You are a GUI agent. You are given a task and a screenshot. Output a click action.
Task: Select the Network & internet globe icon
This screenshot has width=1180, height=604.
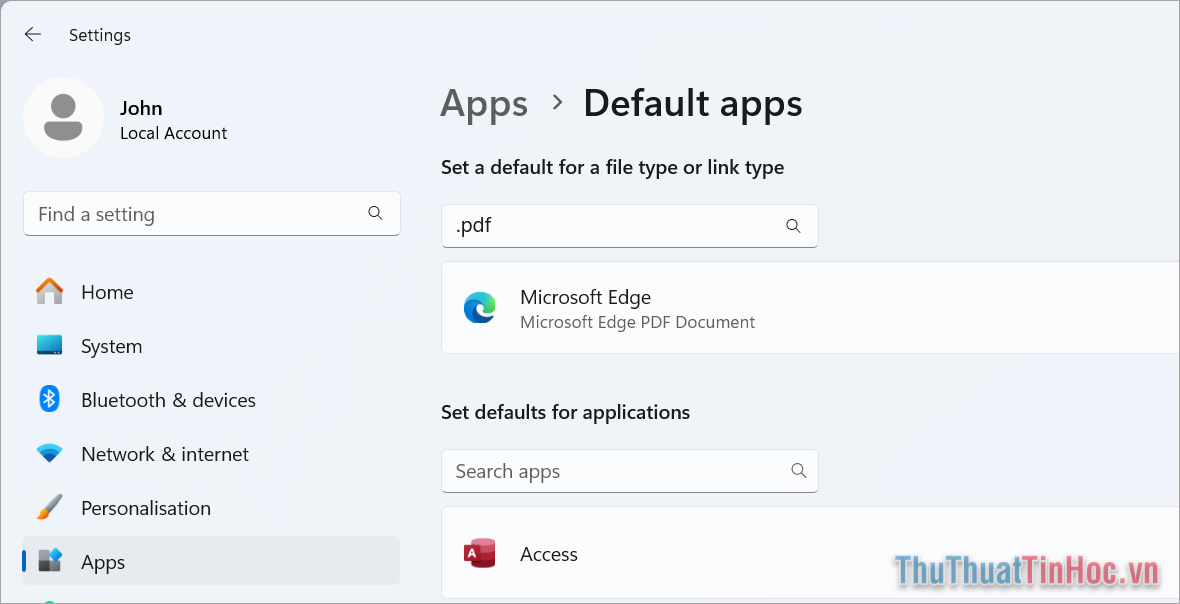49,454
